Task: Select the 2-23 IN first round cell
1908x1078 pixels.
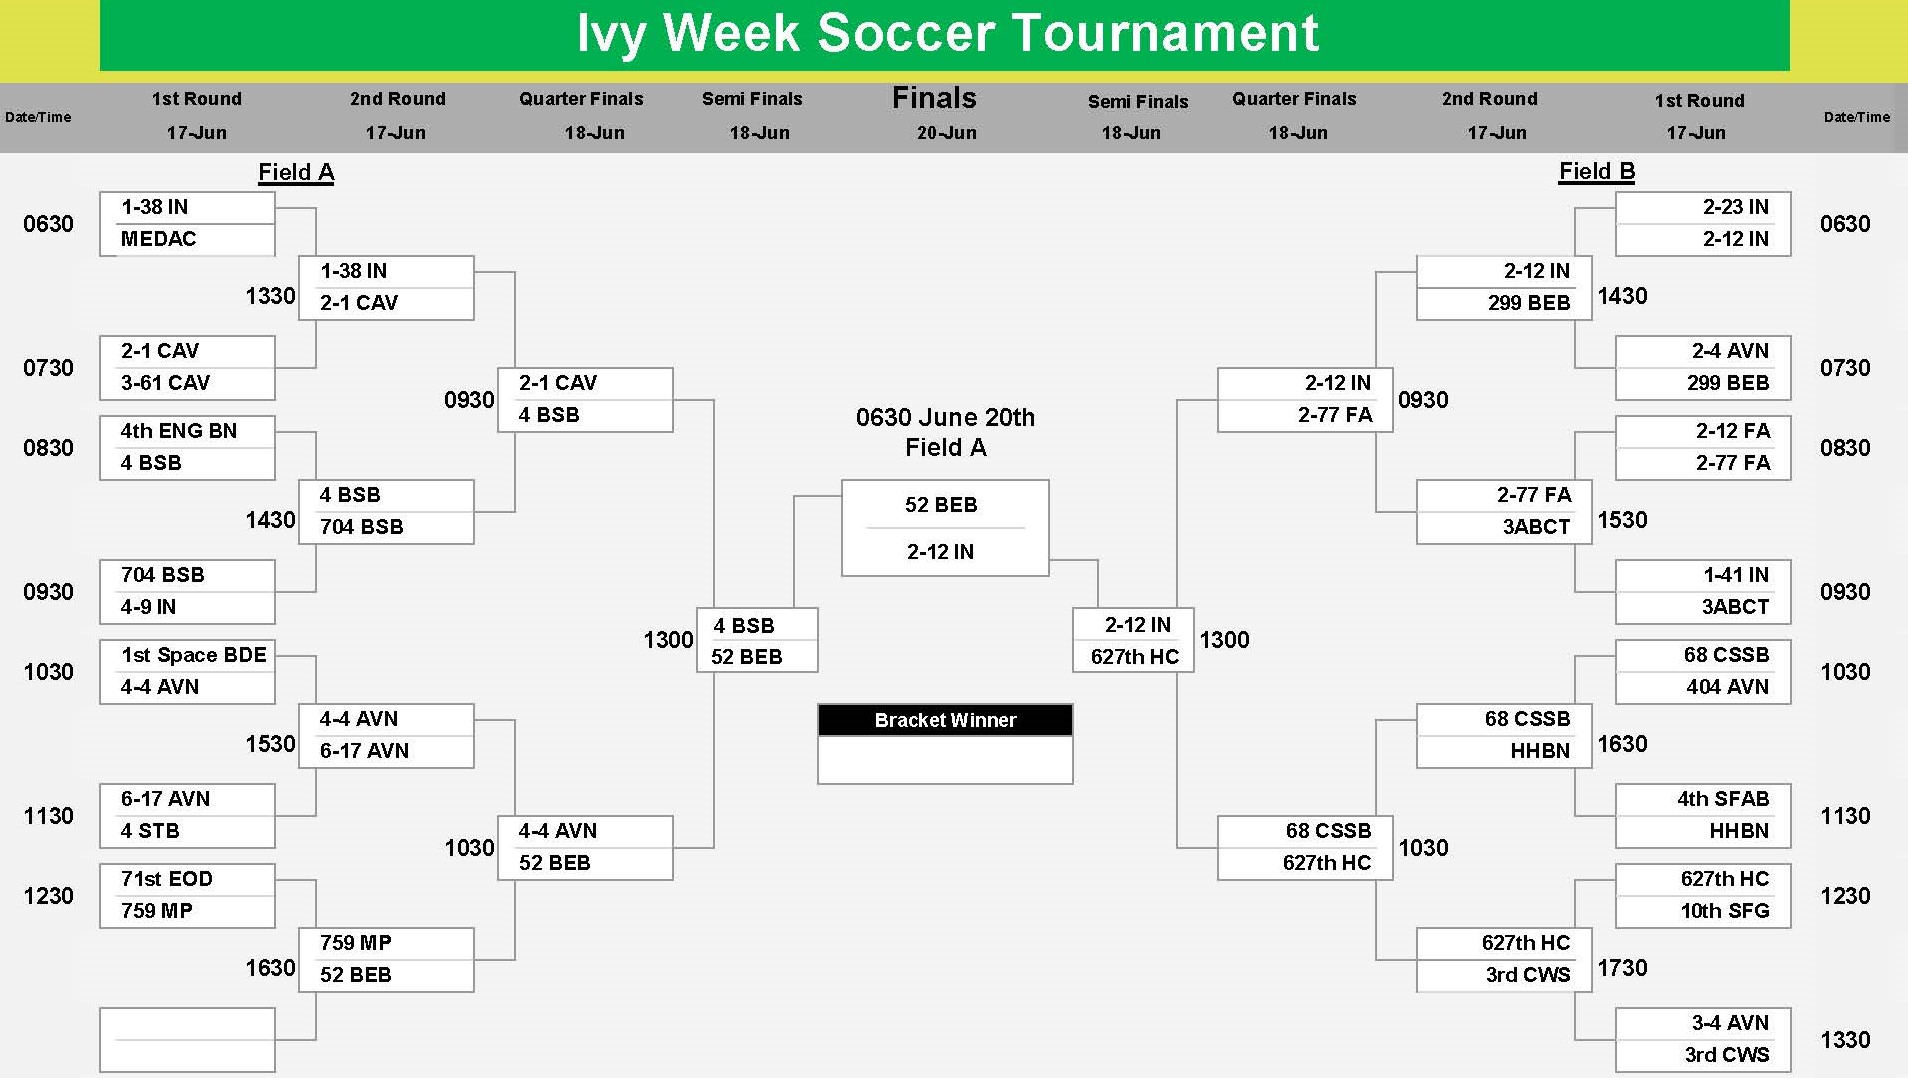Action: pos(1703,207)
